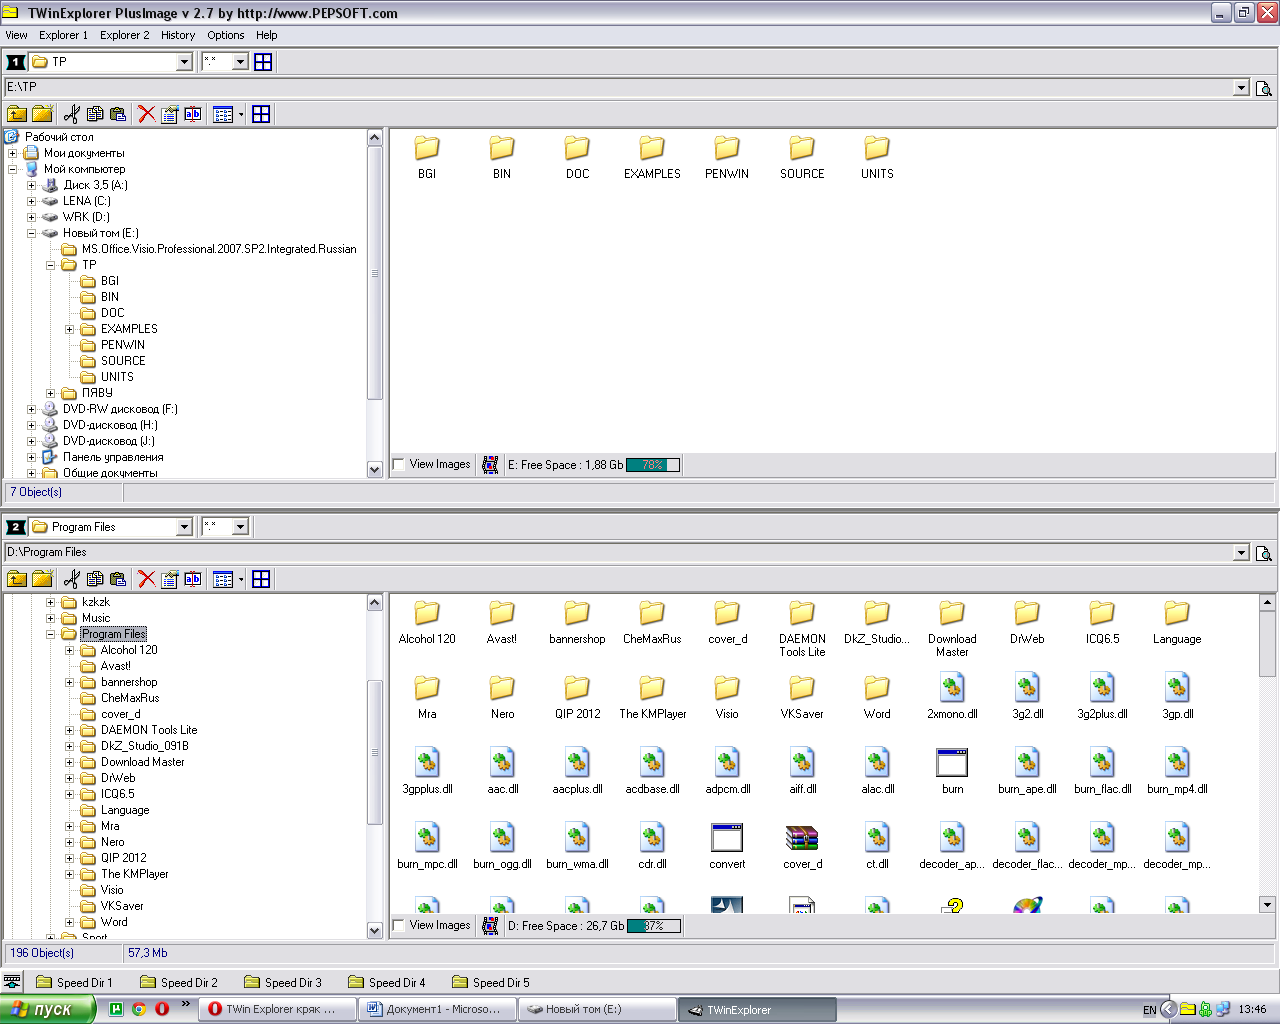
Task: Click search icon next to E:\TP path
Action: pyautogui.click(x=1264, y=88)
